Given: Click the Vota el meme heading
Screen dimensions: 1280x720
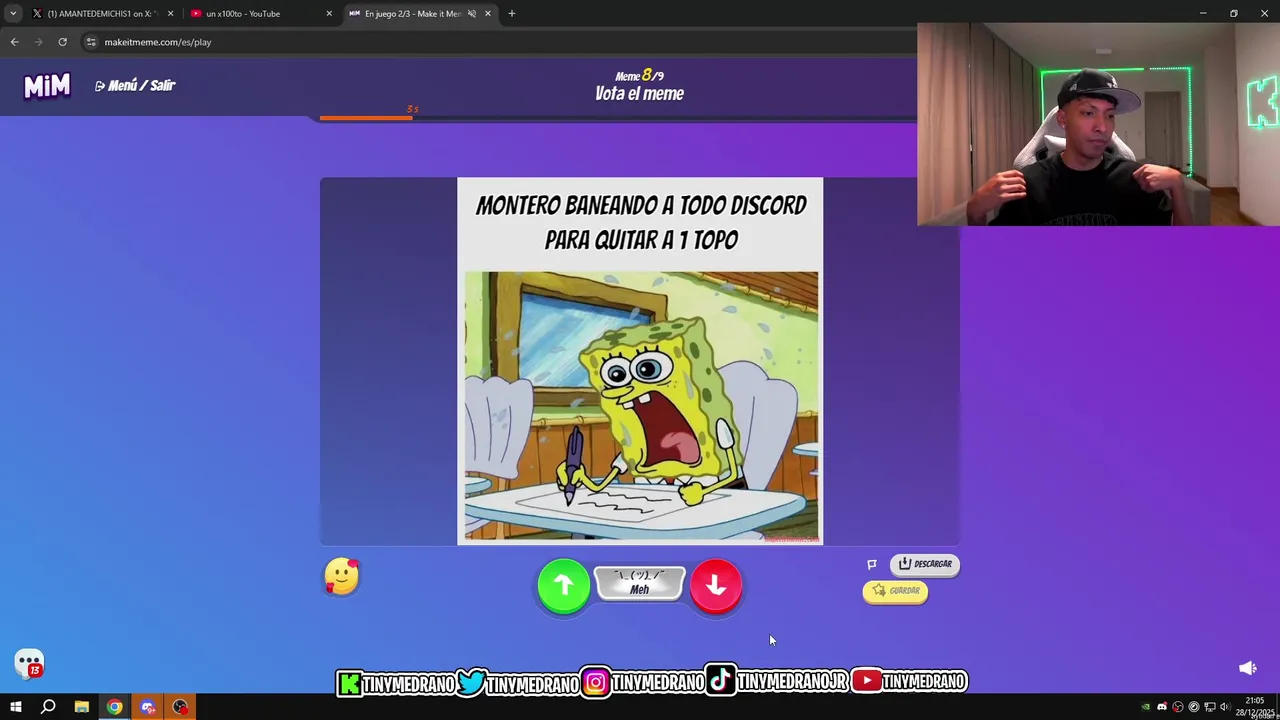Looking at the screenshot, I should 639,94.
